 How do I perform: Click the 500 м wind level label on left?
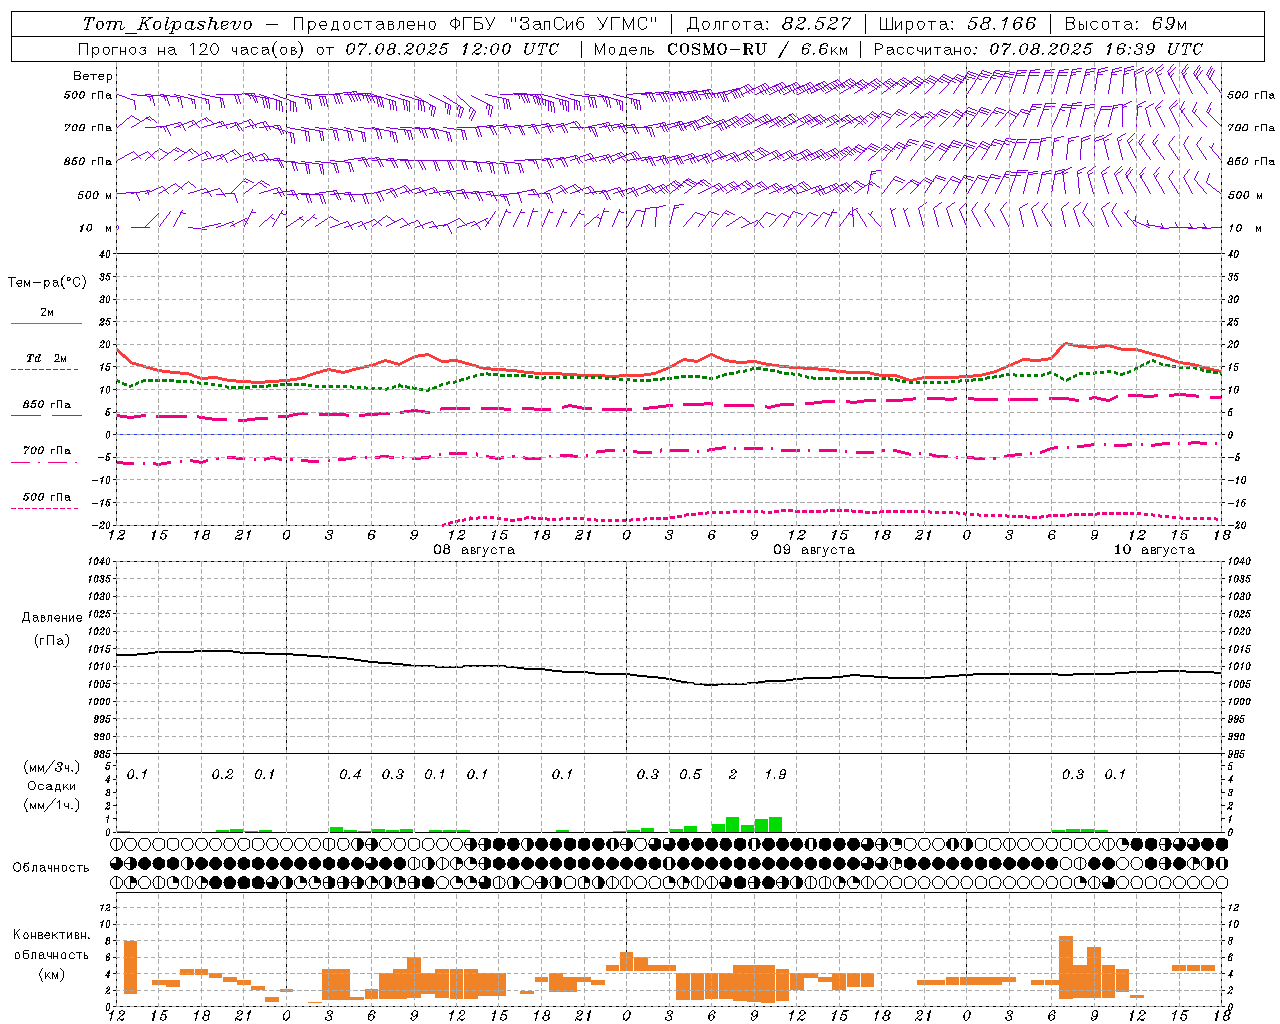(x=95, y=195)
